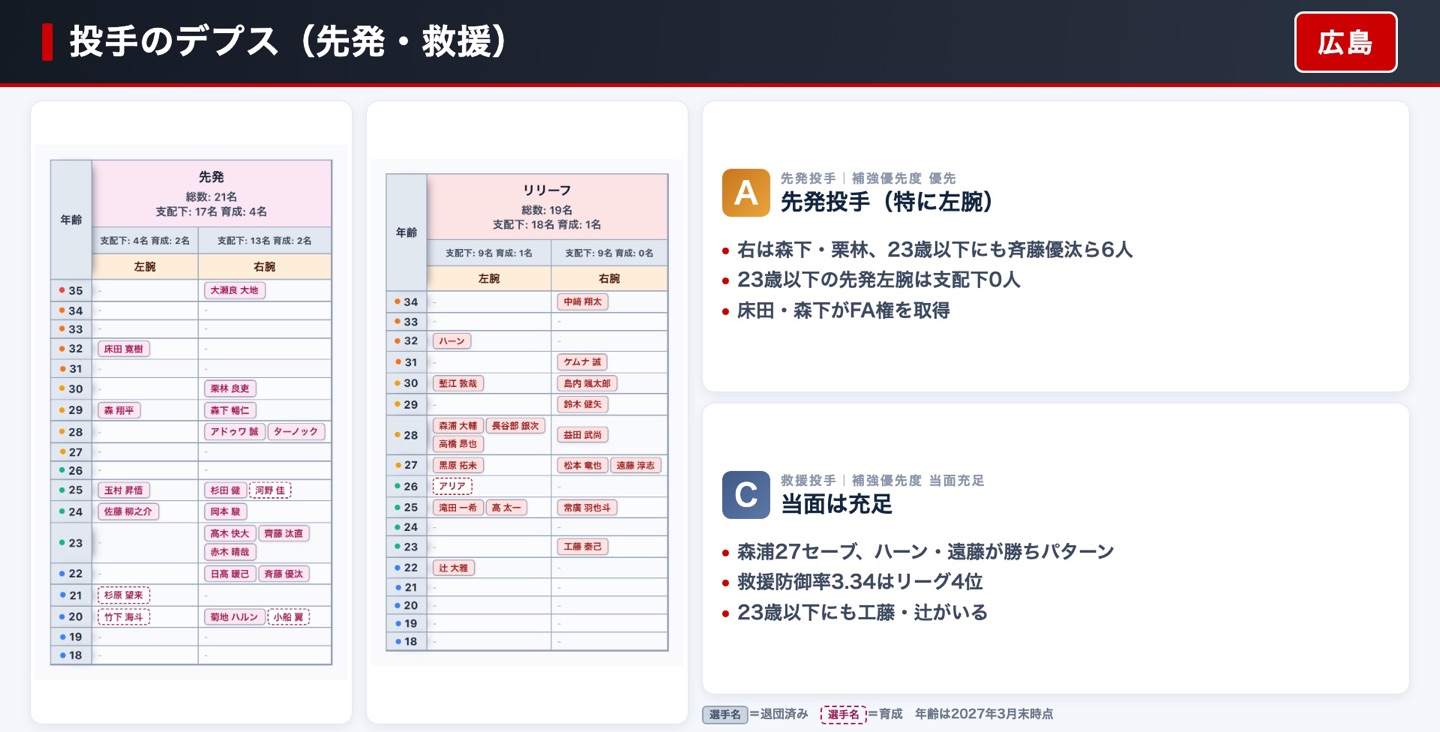
Task: Select 森 翔平 in left-handed starters
Action: 119,410
